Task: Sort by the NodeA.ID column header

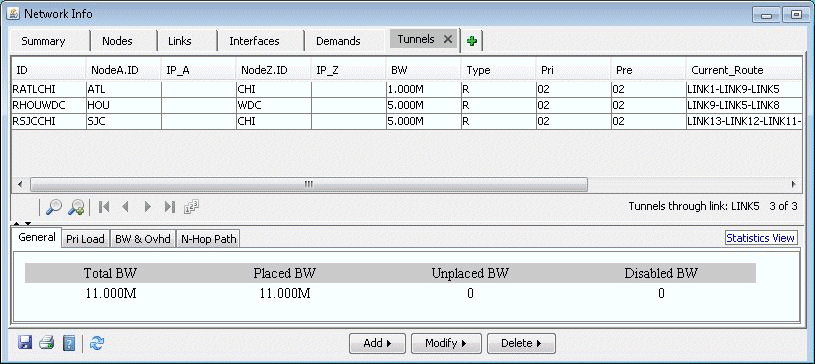Action: click(124, 70)
